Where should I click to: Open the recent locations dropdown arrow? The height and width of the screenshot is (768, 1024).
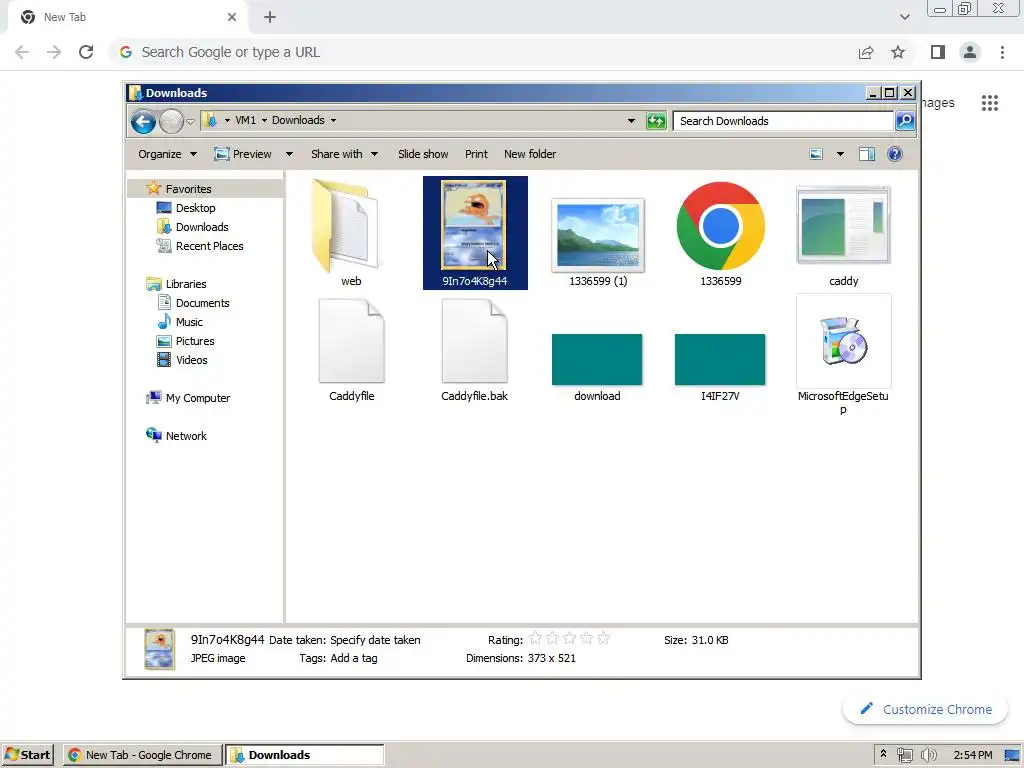[190, 121]
